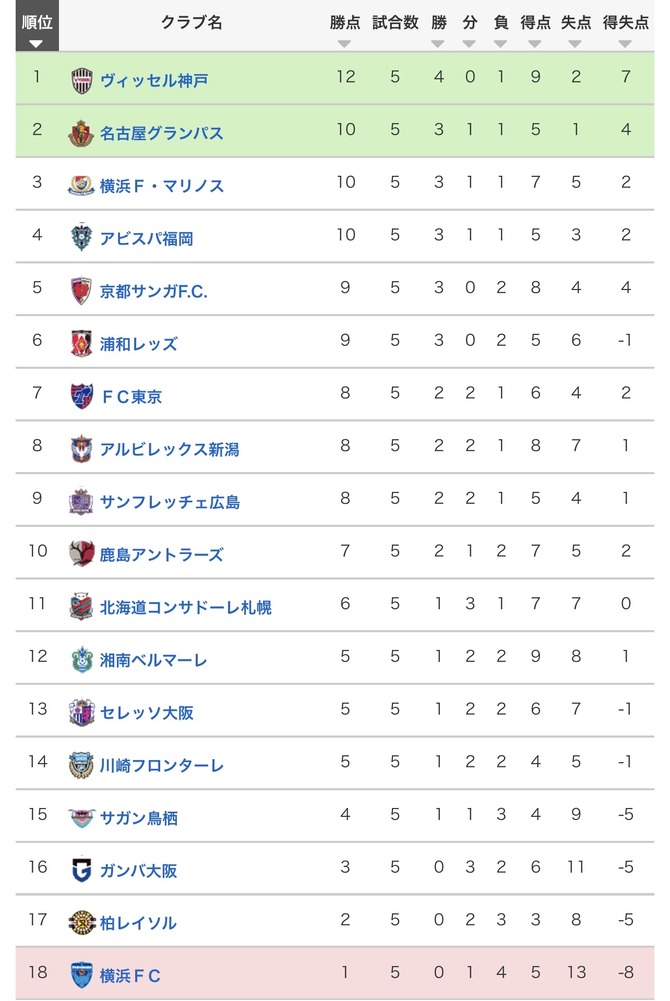670x1001 pixels.
Task: Open the 京都サンガF.C. team link
Action: point(154,291)
